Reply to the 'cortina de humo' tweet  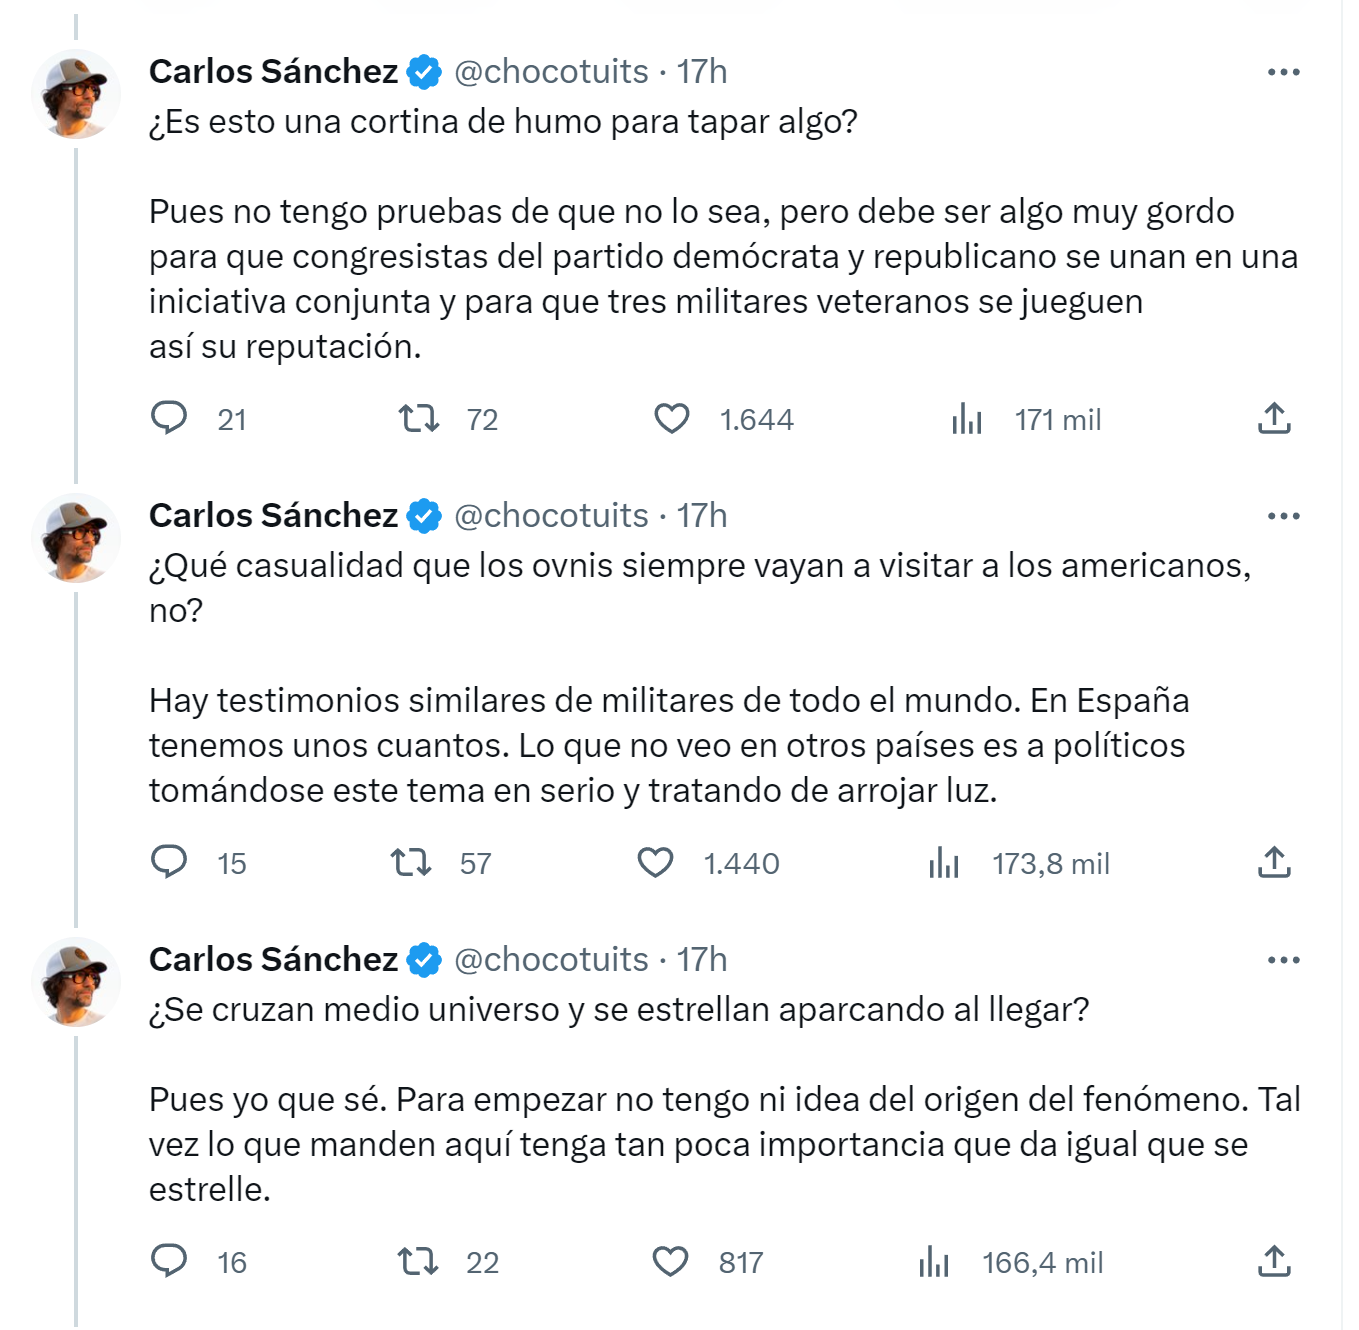(169, 418)
